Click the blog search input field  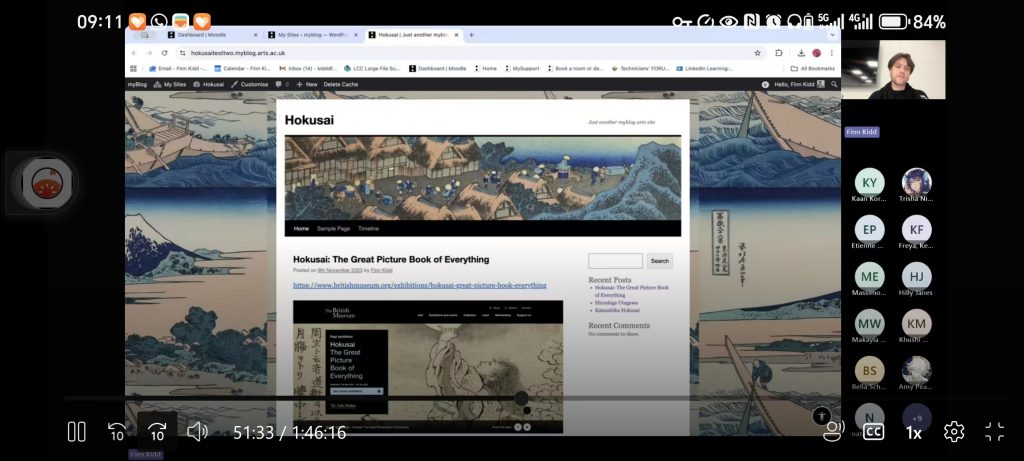coord(615,261)
